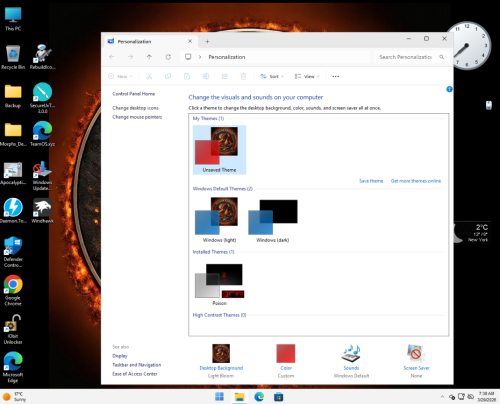Open Ease of Access Center link
The height and width of the screenshot is (404, 500).
[135, 374]
